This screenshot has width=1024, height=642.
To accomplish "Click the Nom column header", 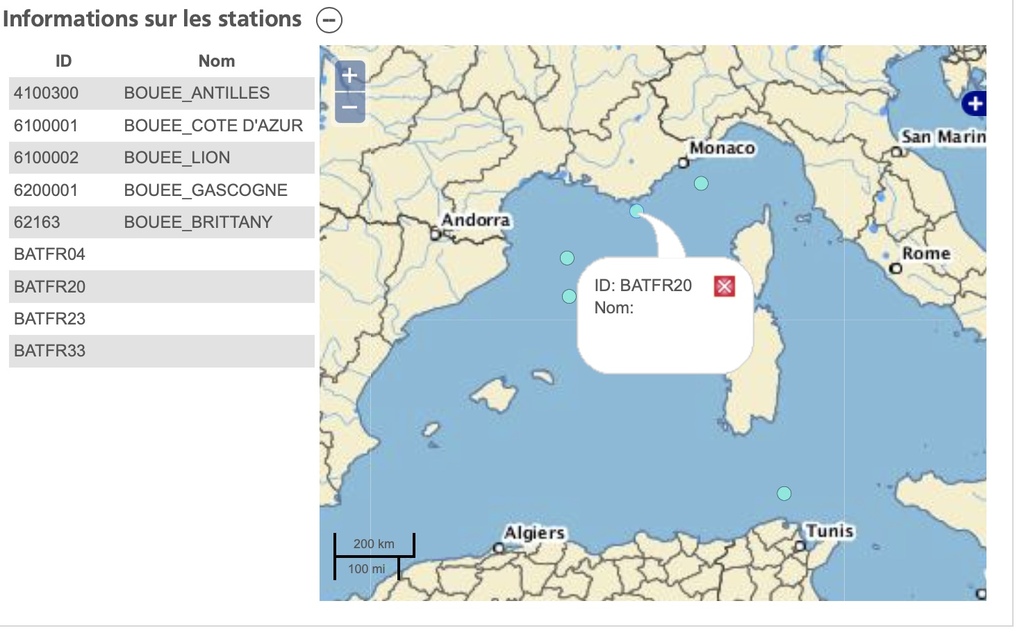I will click(x=217, y=61).
